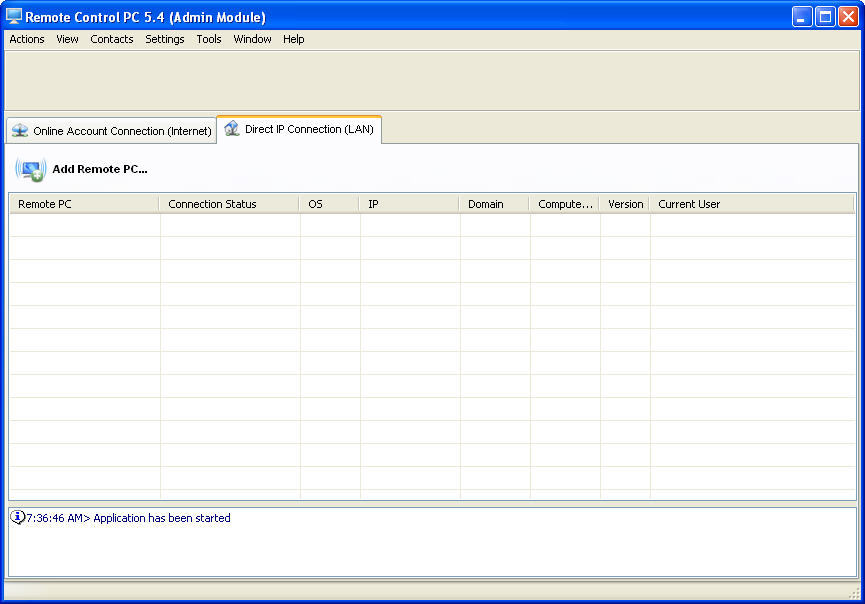Switch to Direct IP Connection (LAN) tab
This screenshot has height=604, width=865.
click(310, 129)
